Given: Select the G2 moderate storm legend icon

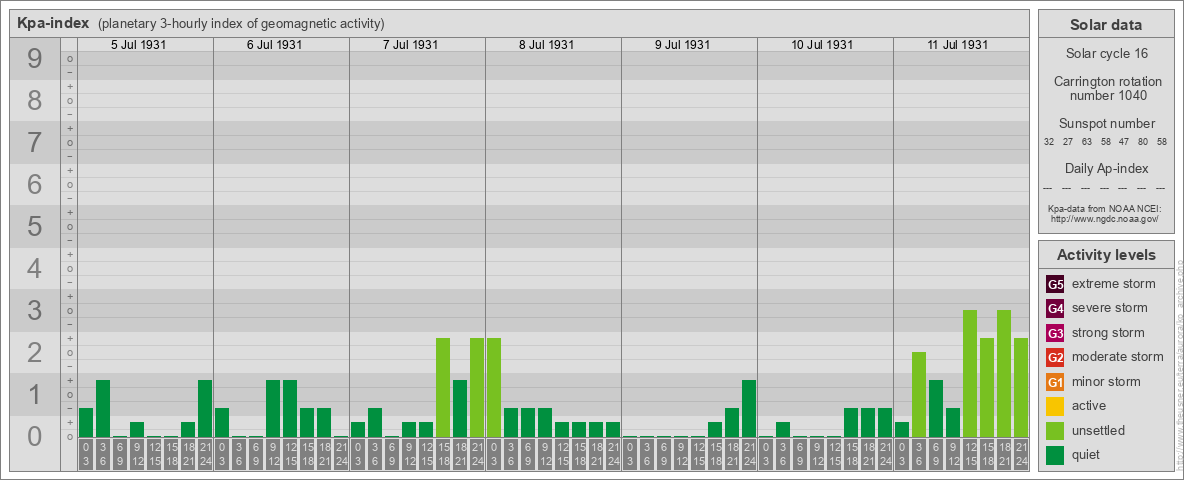Looking at the screenshot, I should tap(1056, 357).
